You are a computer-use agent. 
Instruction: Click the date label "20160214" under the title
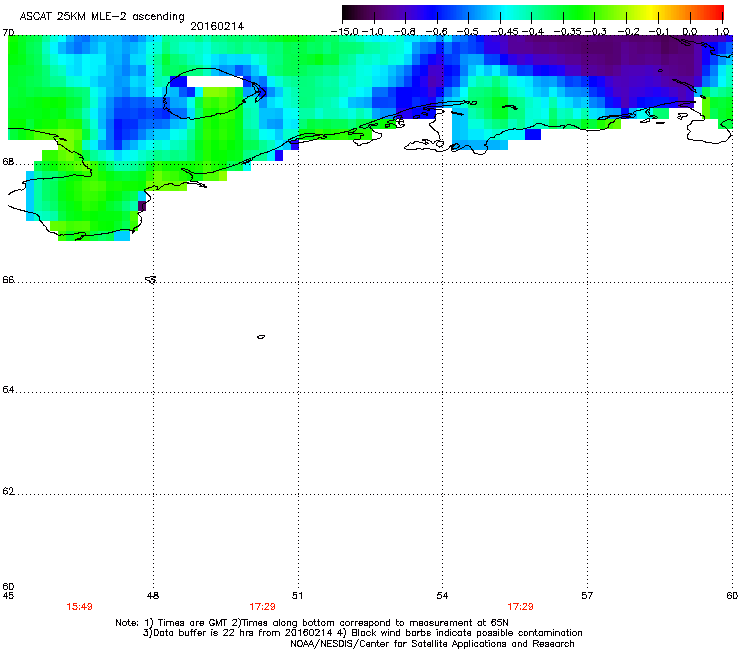[x=217, y=26]
